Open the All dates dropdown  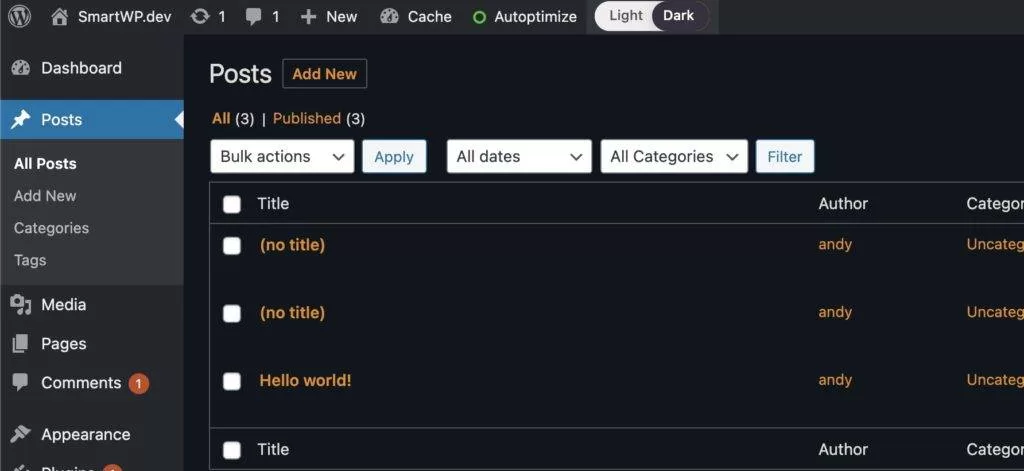[518, 156]
